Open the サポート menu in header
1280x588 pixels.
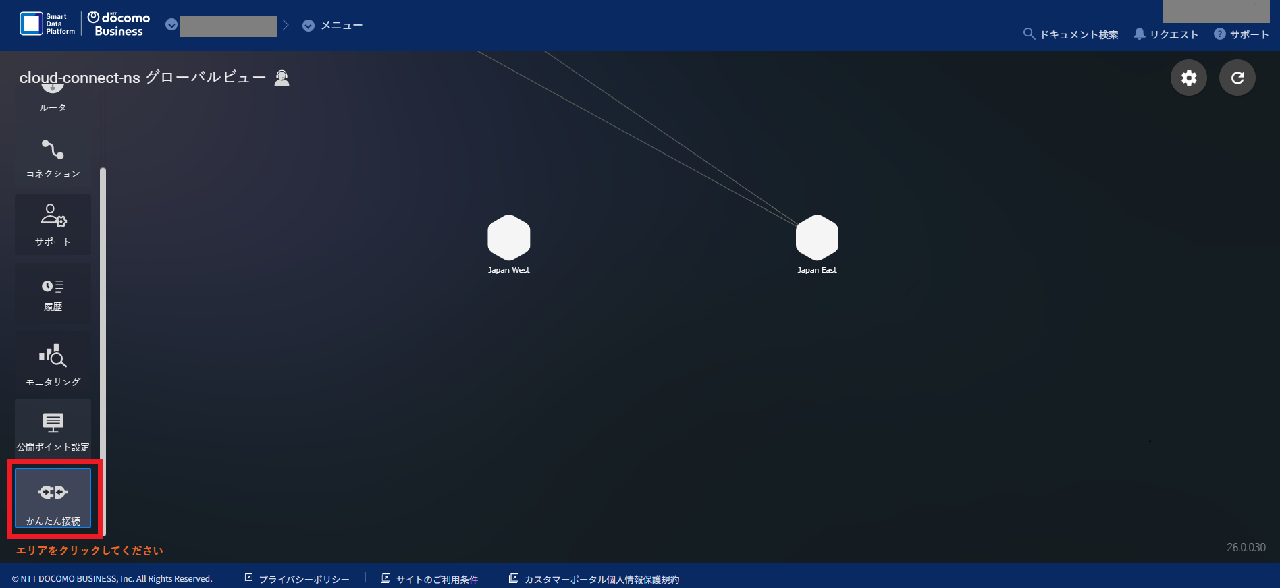1242,34
